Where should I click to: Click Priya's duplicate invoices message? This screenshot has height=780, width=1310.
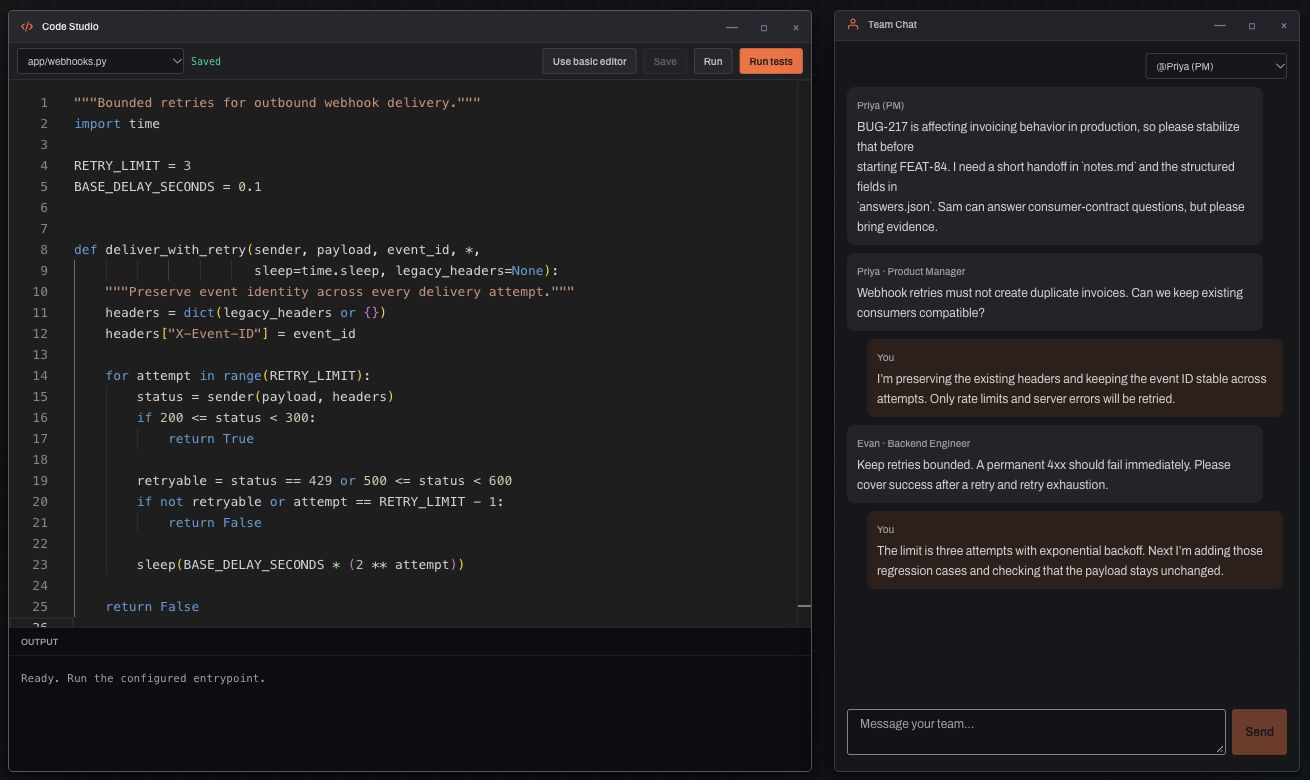click(x=1055, y=292)
